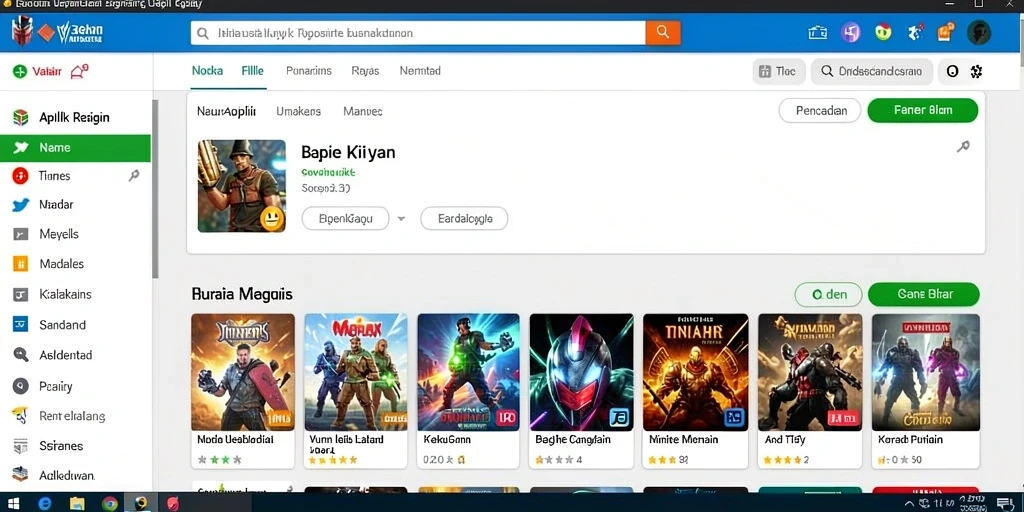Viewport: 1024px width, 512px height.
Task: Click the notification center icon in taskbar
Action: [x=1006, y=504]
